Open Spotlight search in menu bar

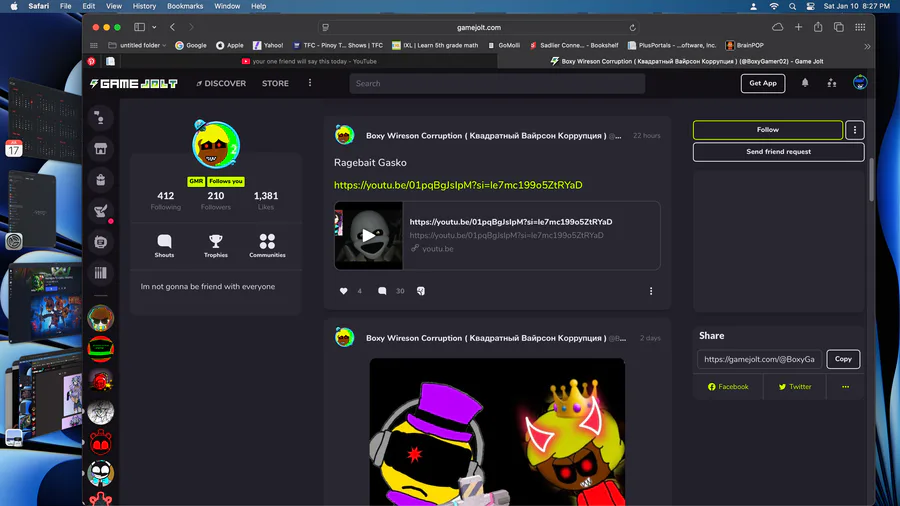tap(792, 6)
